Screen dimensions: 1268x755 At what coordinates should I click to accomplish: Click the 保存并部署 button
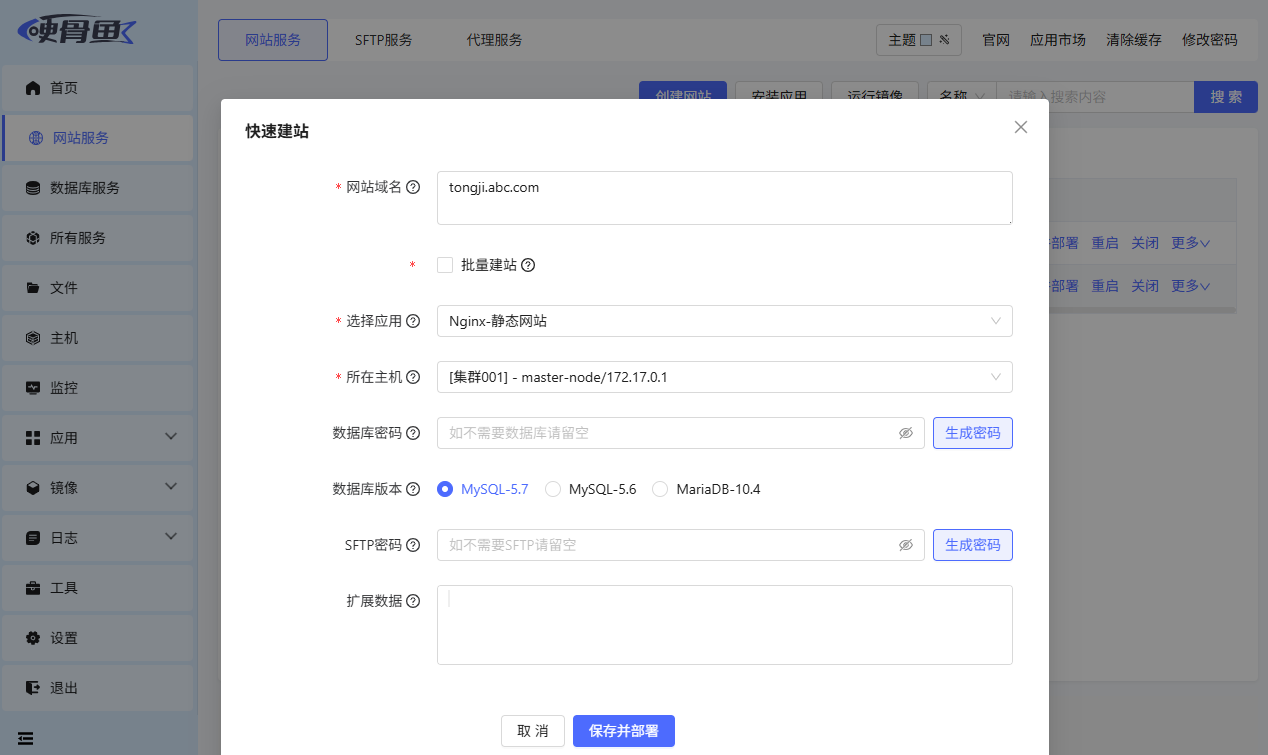623,731
